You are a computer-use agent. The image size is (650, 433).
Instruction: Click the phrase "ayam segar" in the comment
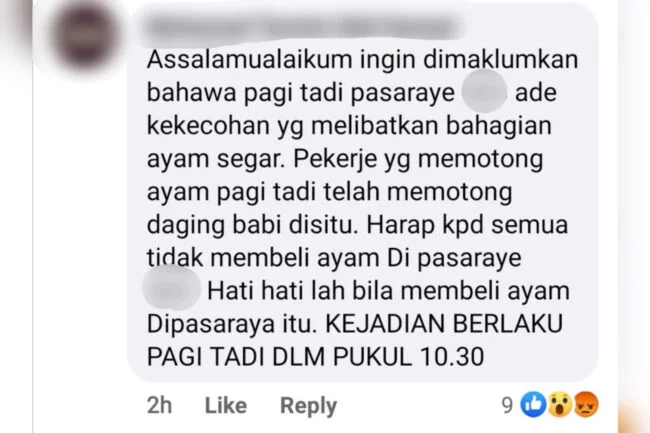point(216,160)
